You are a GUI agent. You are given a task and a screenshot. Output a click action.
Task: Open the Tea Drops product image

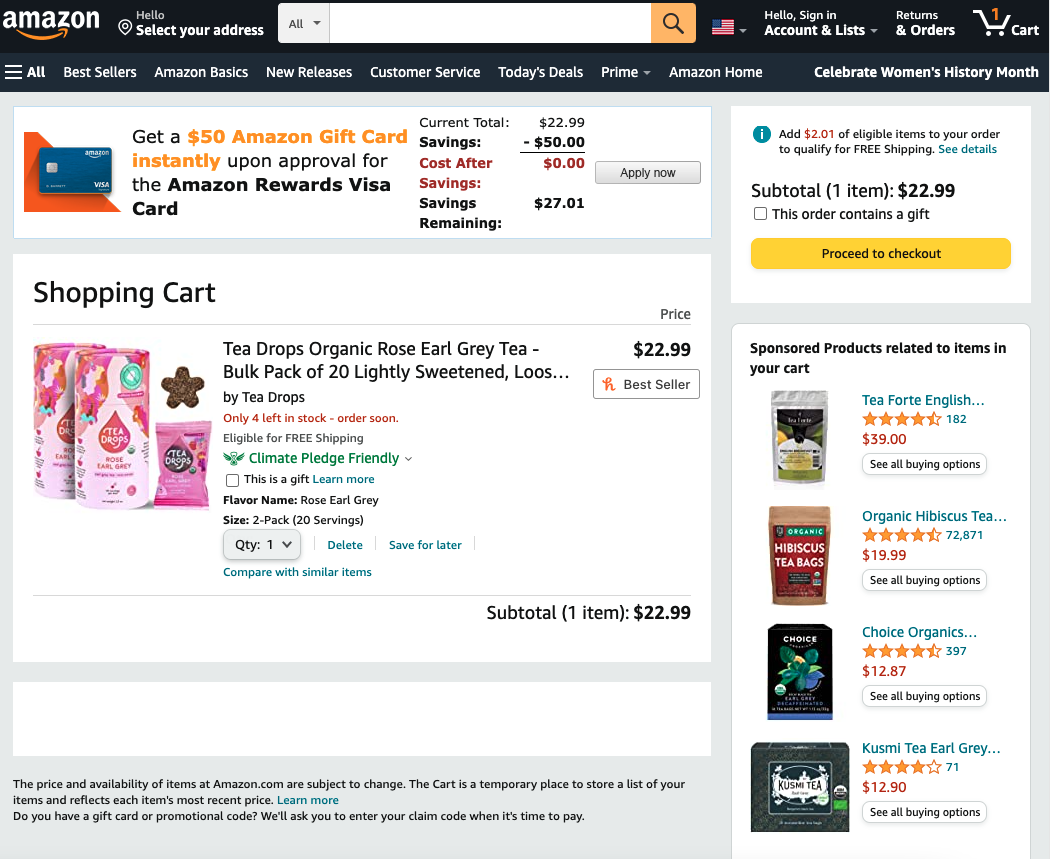[x=123, y=426]
